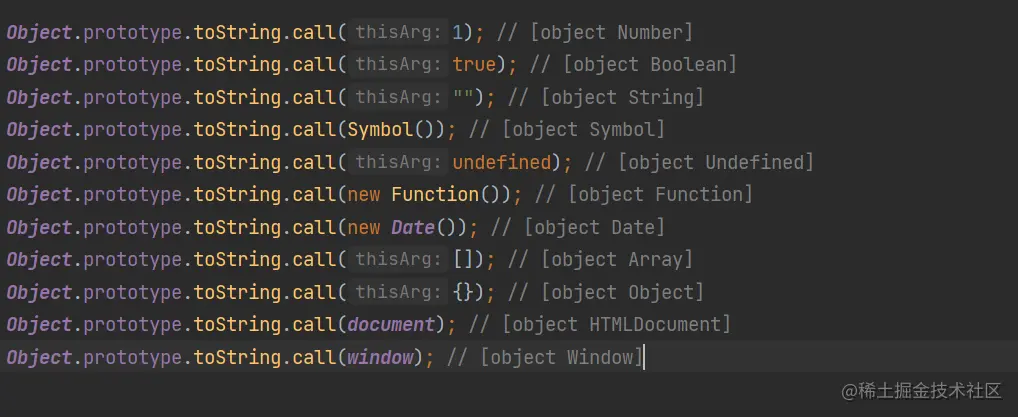Click the comment '[object Boolean]'

pos(650,65)
